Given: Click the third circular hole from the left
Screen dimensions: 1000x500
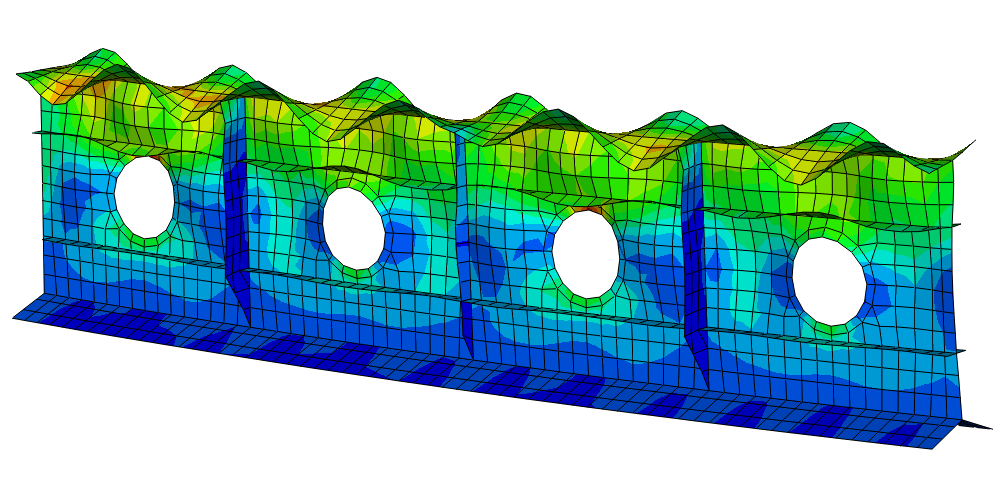Looking at the screenshot, I should pyautogui.click(x=586, y=259).
